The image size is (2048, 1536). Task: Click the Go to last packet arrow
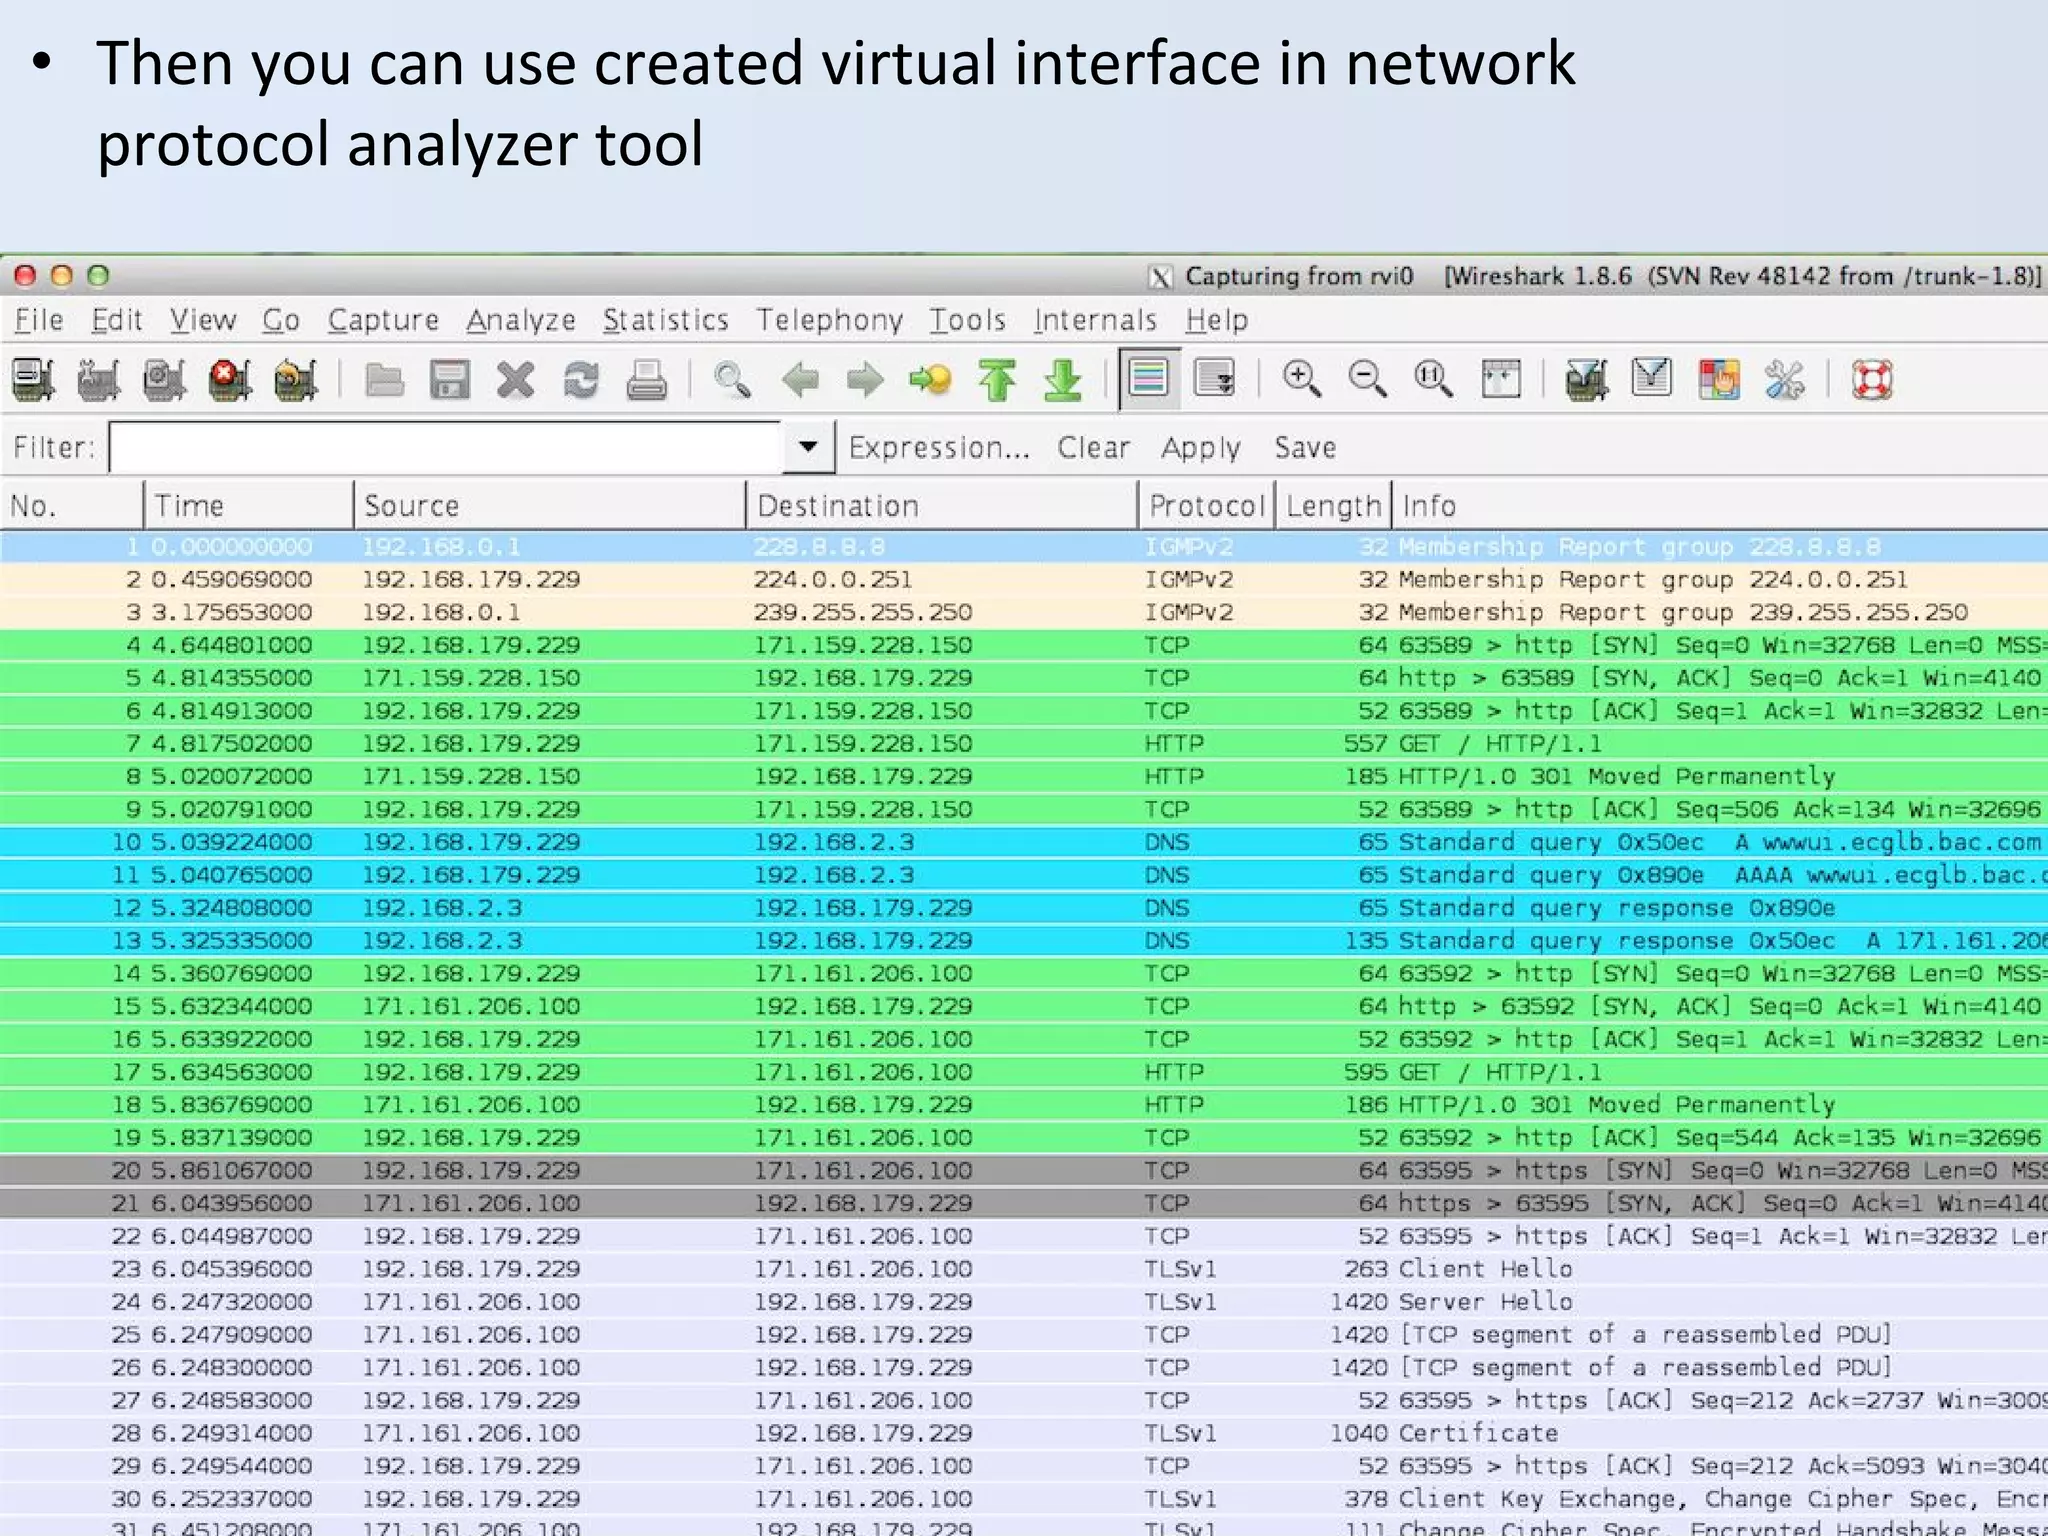click(1062, 380)
